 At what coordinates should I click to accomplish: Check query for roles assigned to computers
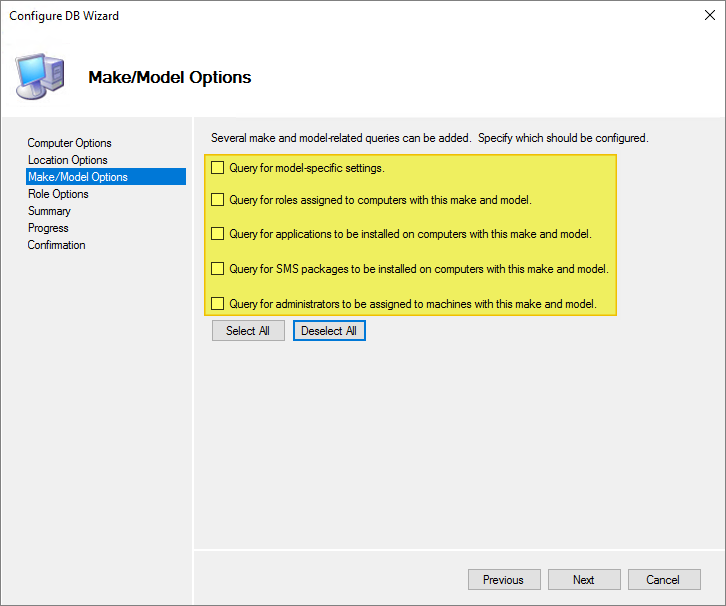click(218, 200)
